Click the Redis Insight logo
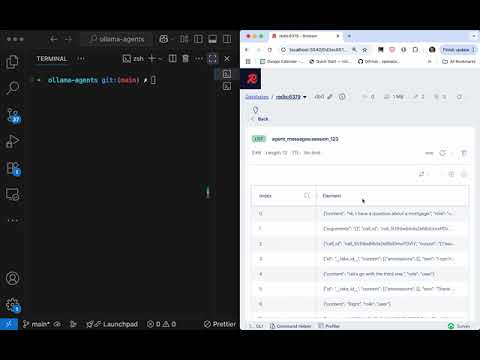480x360 pixels. [251, 79]
